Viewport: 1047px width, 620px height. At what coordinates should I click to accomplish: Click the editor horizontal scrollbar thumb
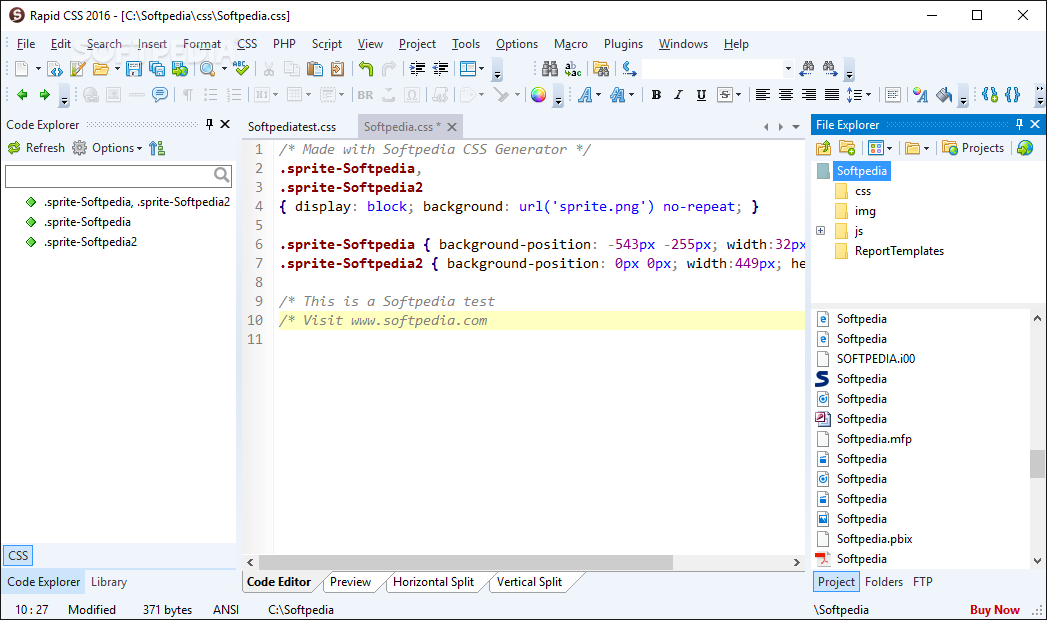[x=465, y=562]
